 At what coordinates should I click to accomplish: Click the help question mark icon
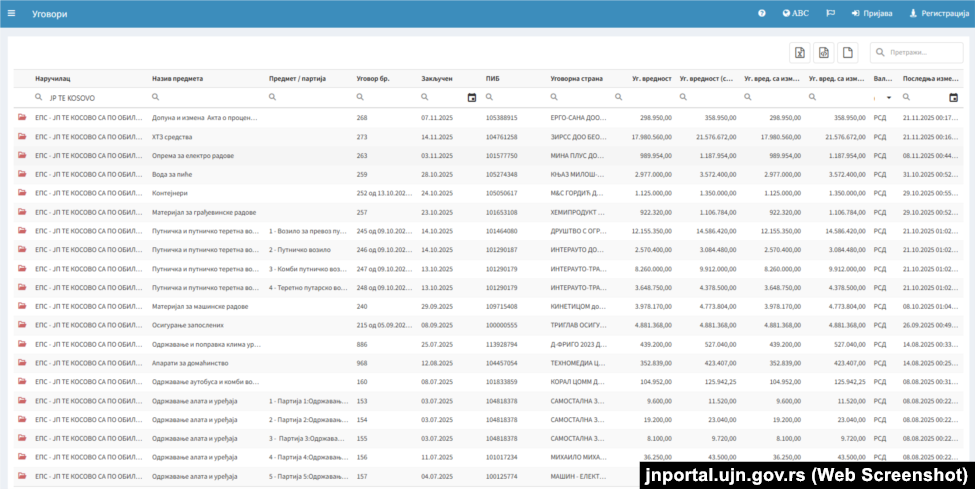point(762,13)
